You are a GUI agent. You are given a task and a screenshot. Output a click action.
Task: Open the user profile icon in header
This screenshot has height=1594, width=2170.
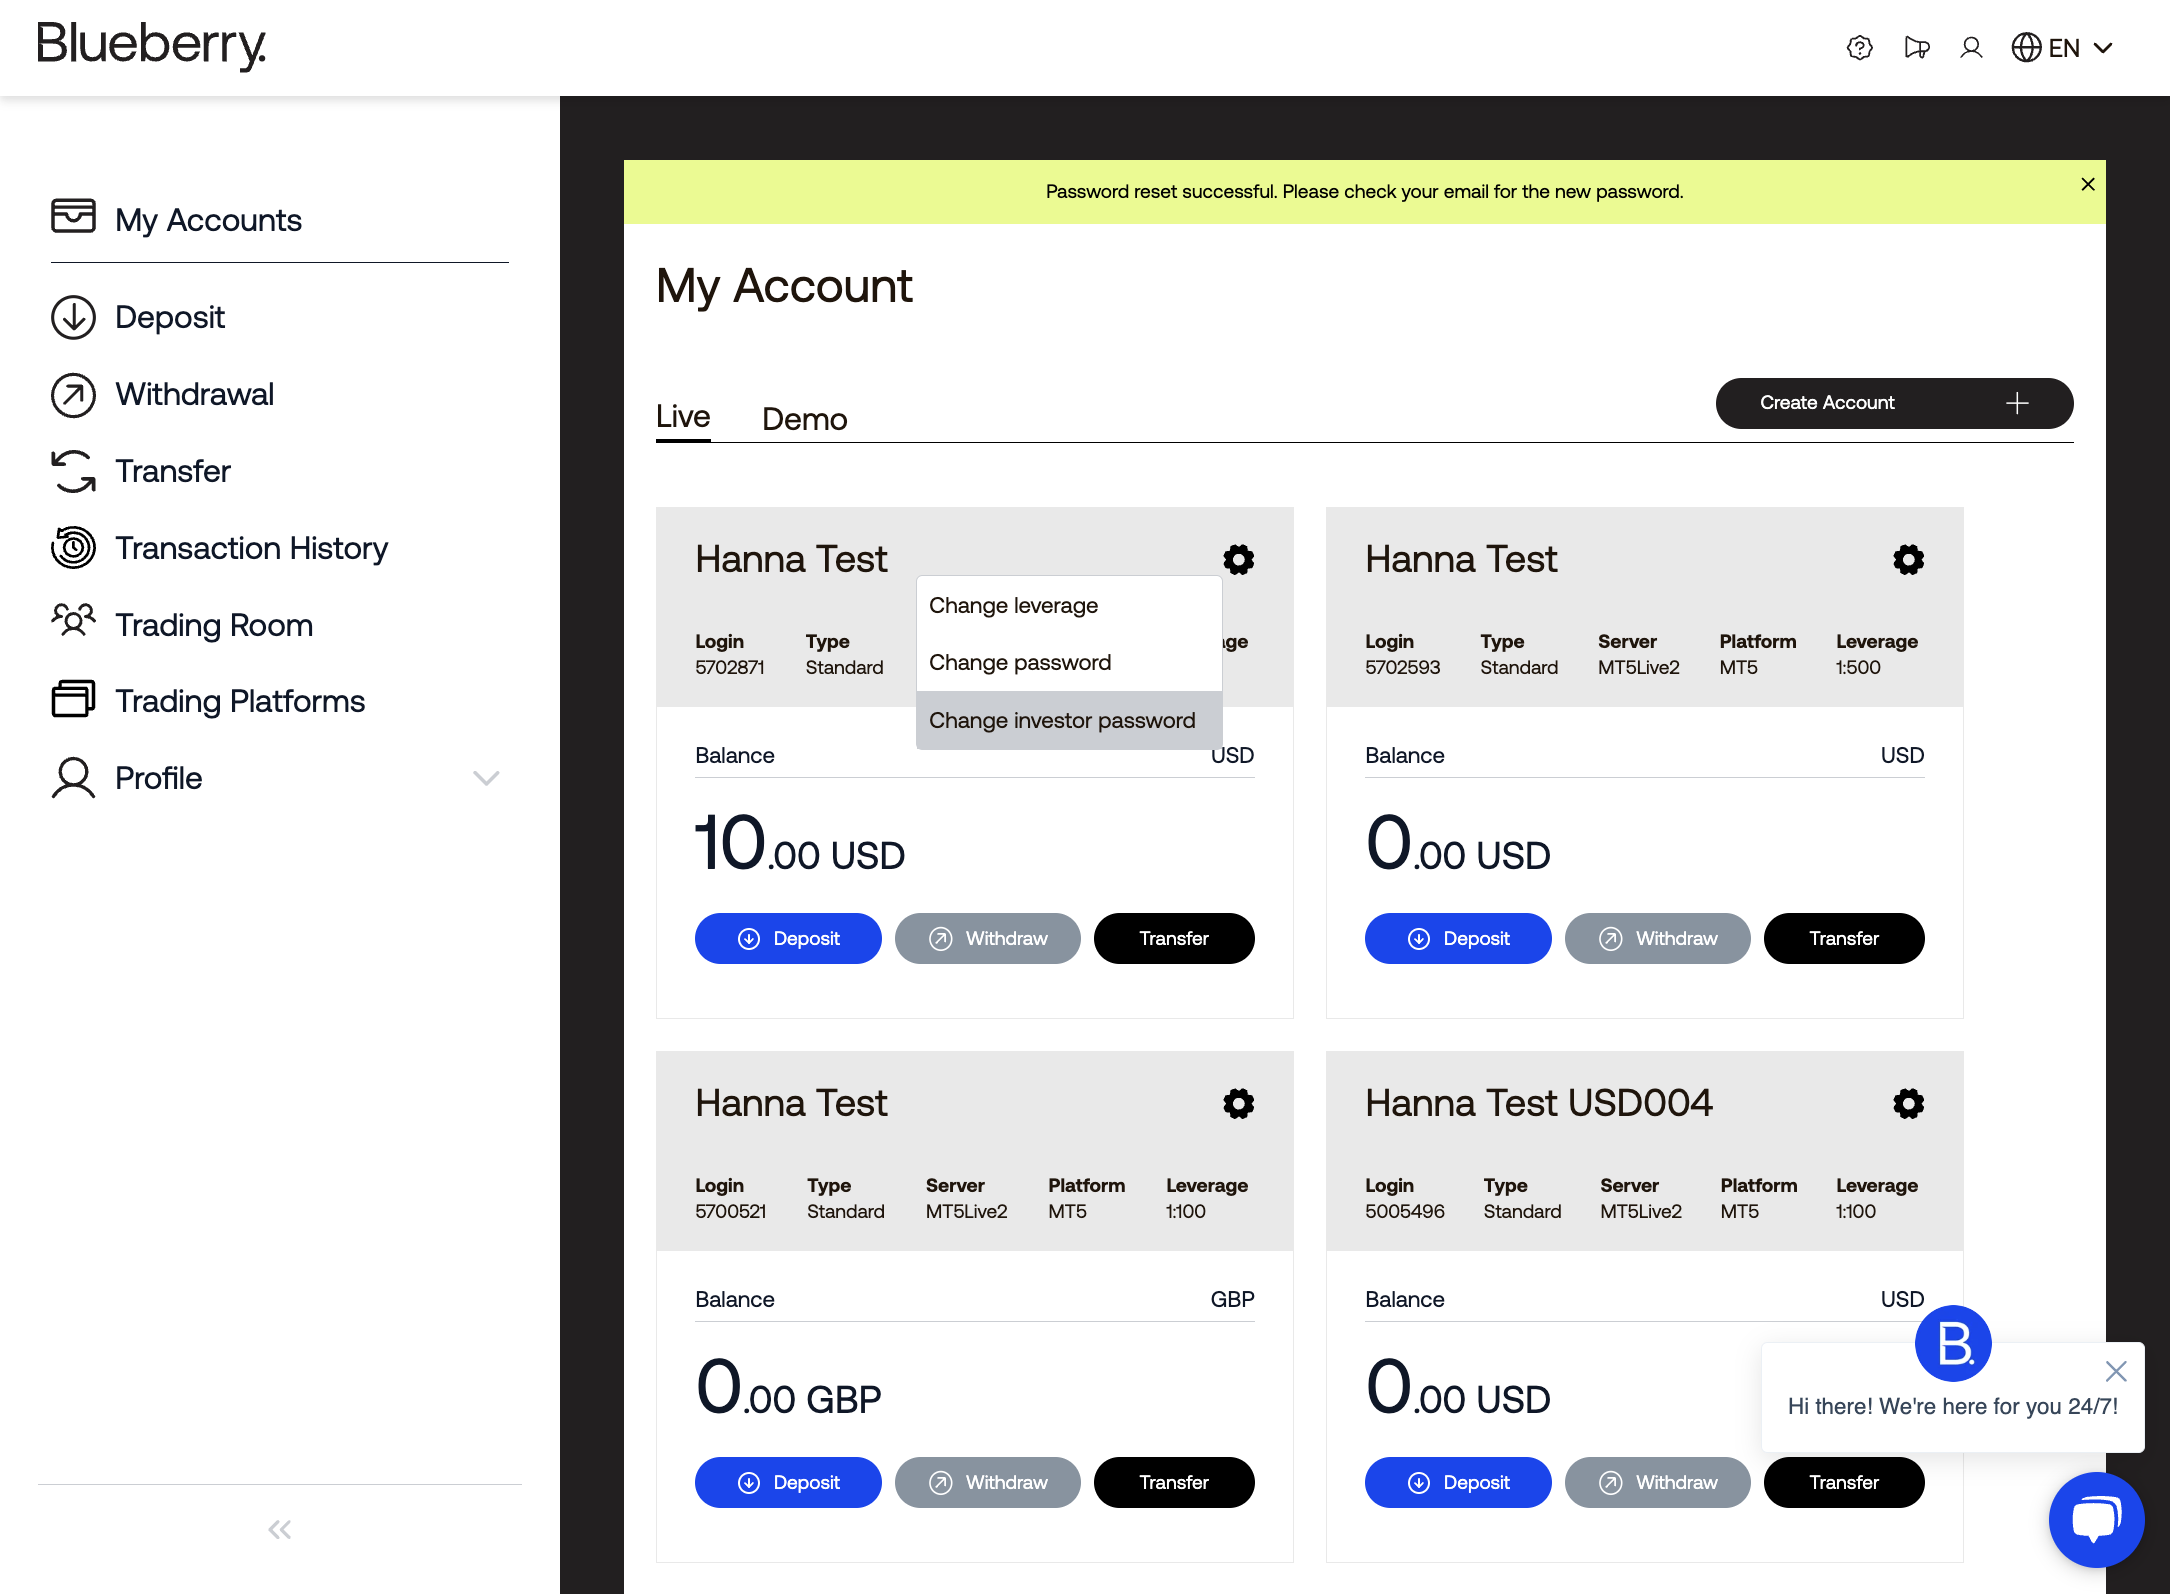point(1971,48)
